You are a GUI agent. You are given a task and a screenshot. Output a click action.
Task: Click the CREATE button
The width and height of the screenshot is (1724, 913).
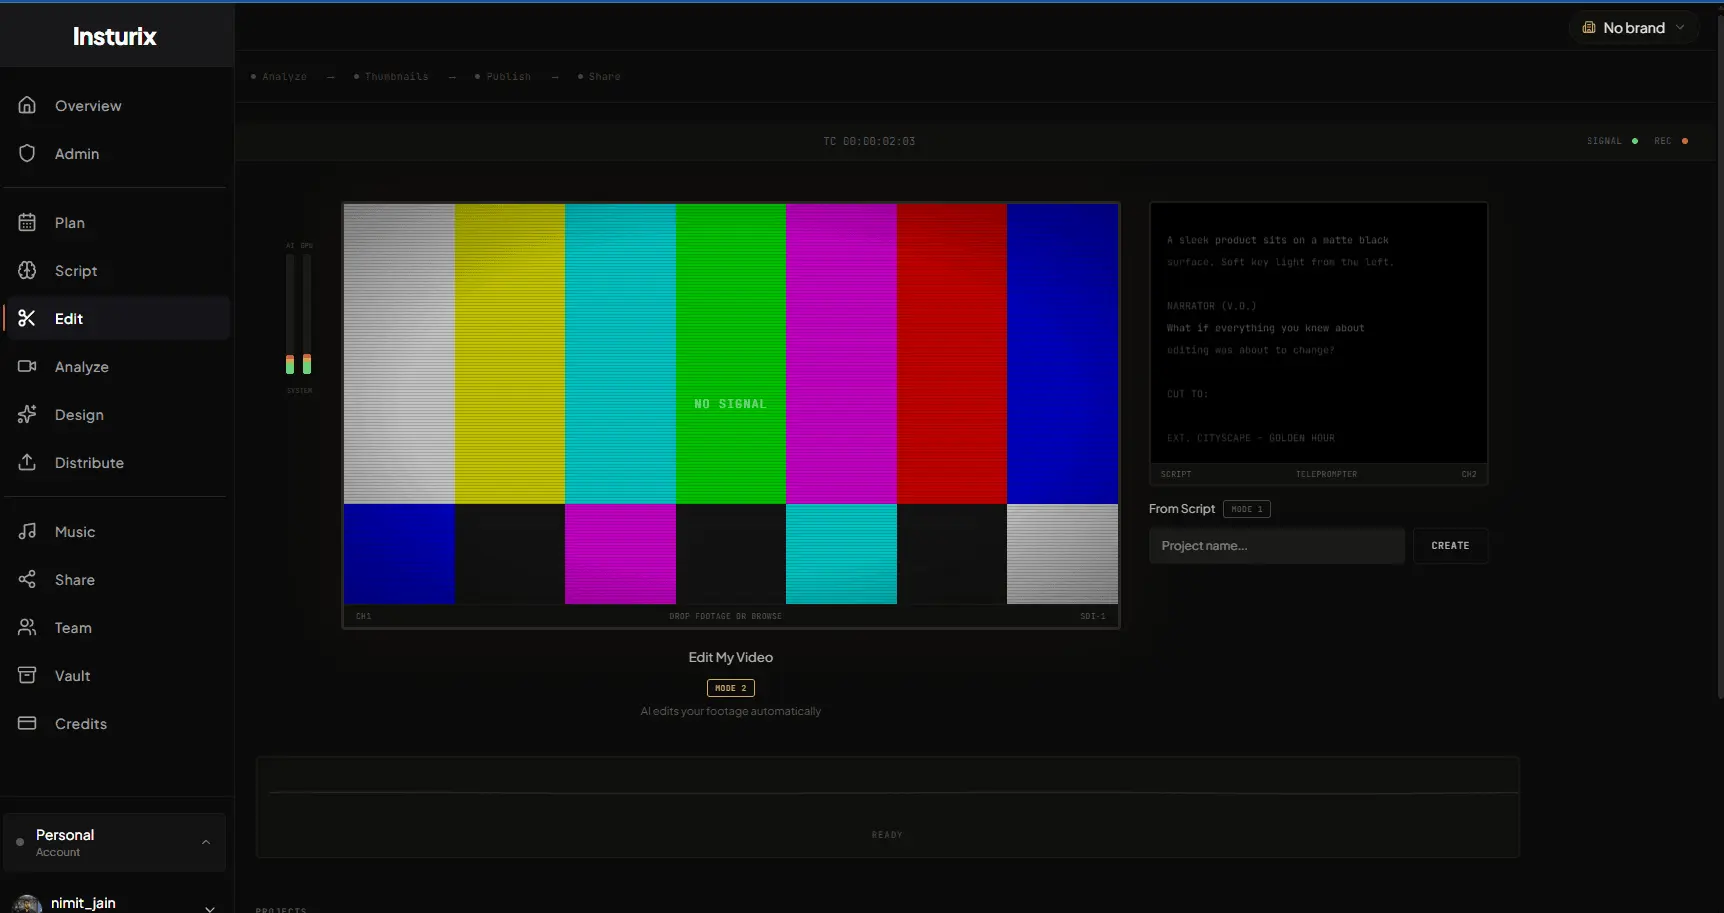coord(1450,545)
